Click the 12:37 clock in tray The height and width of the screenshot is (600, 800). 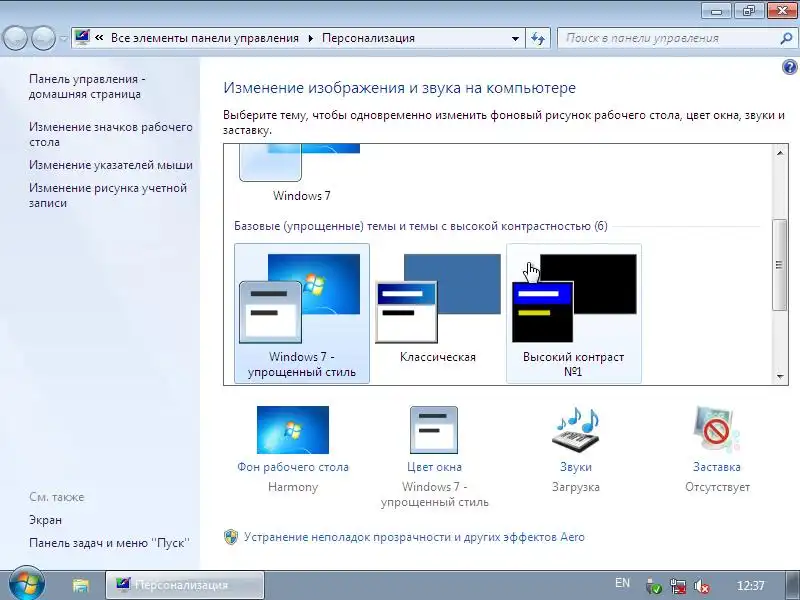pyautogui.click(x=751, y=586)
